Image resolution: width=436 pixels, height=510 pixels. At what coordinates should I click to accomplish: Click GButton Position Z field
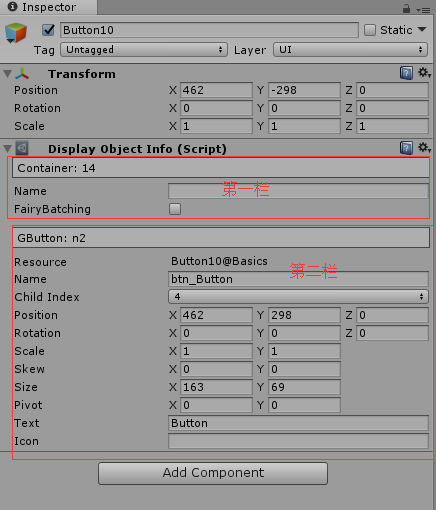pos(392,315)
